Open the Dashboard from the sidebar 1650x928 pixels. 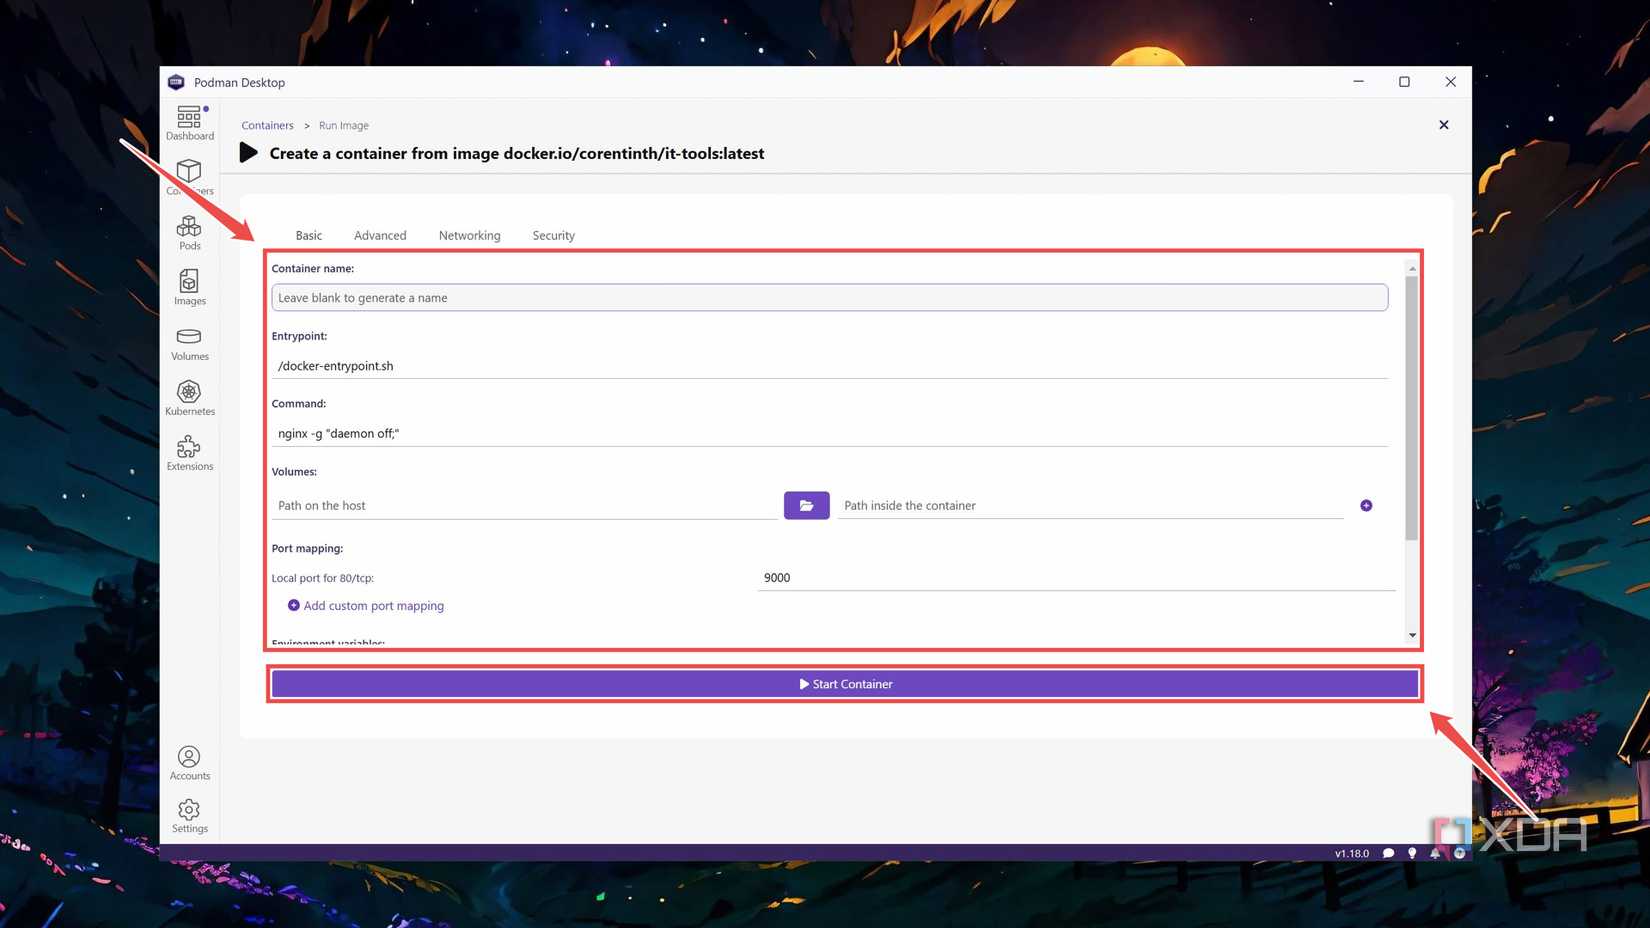click(x=189, y=120)
